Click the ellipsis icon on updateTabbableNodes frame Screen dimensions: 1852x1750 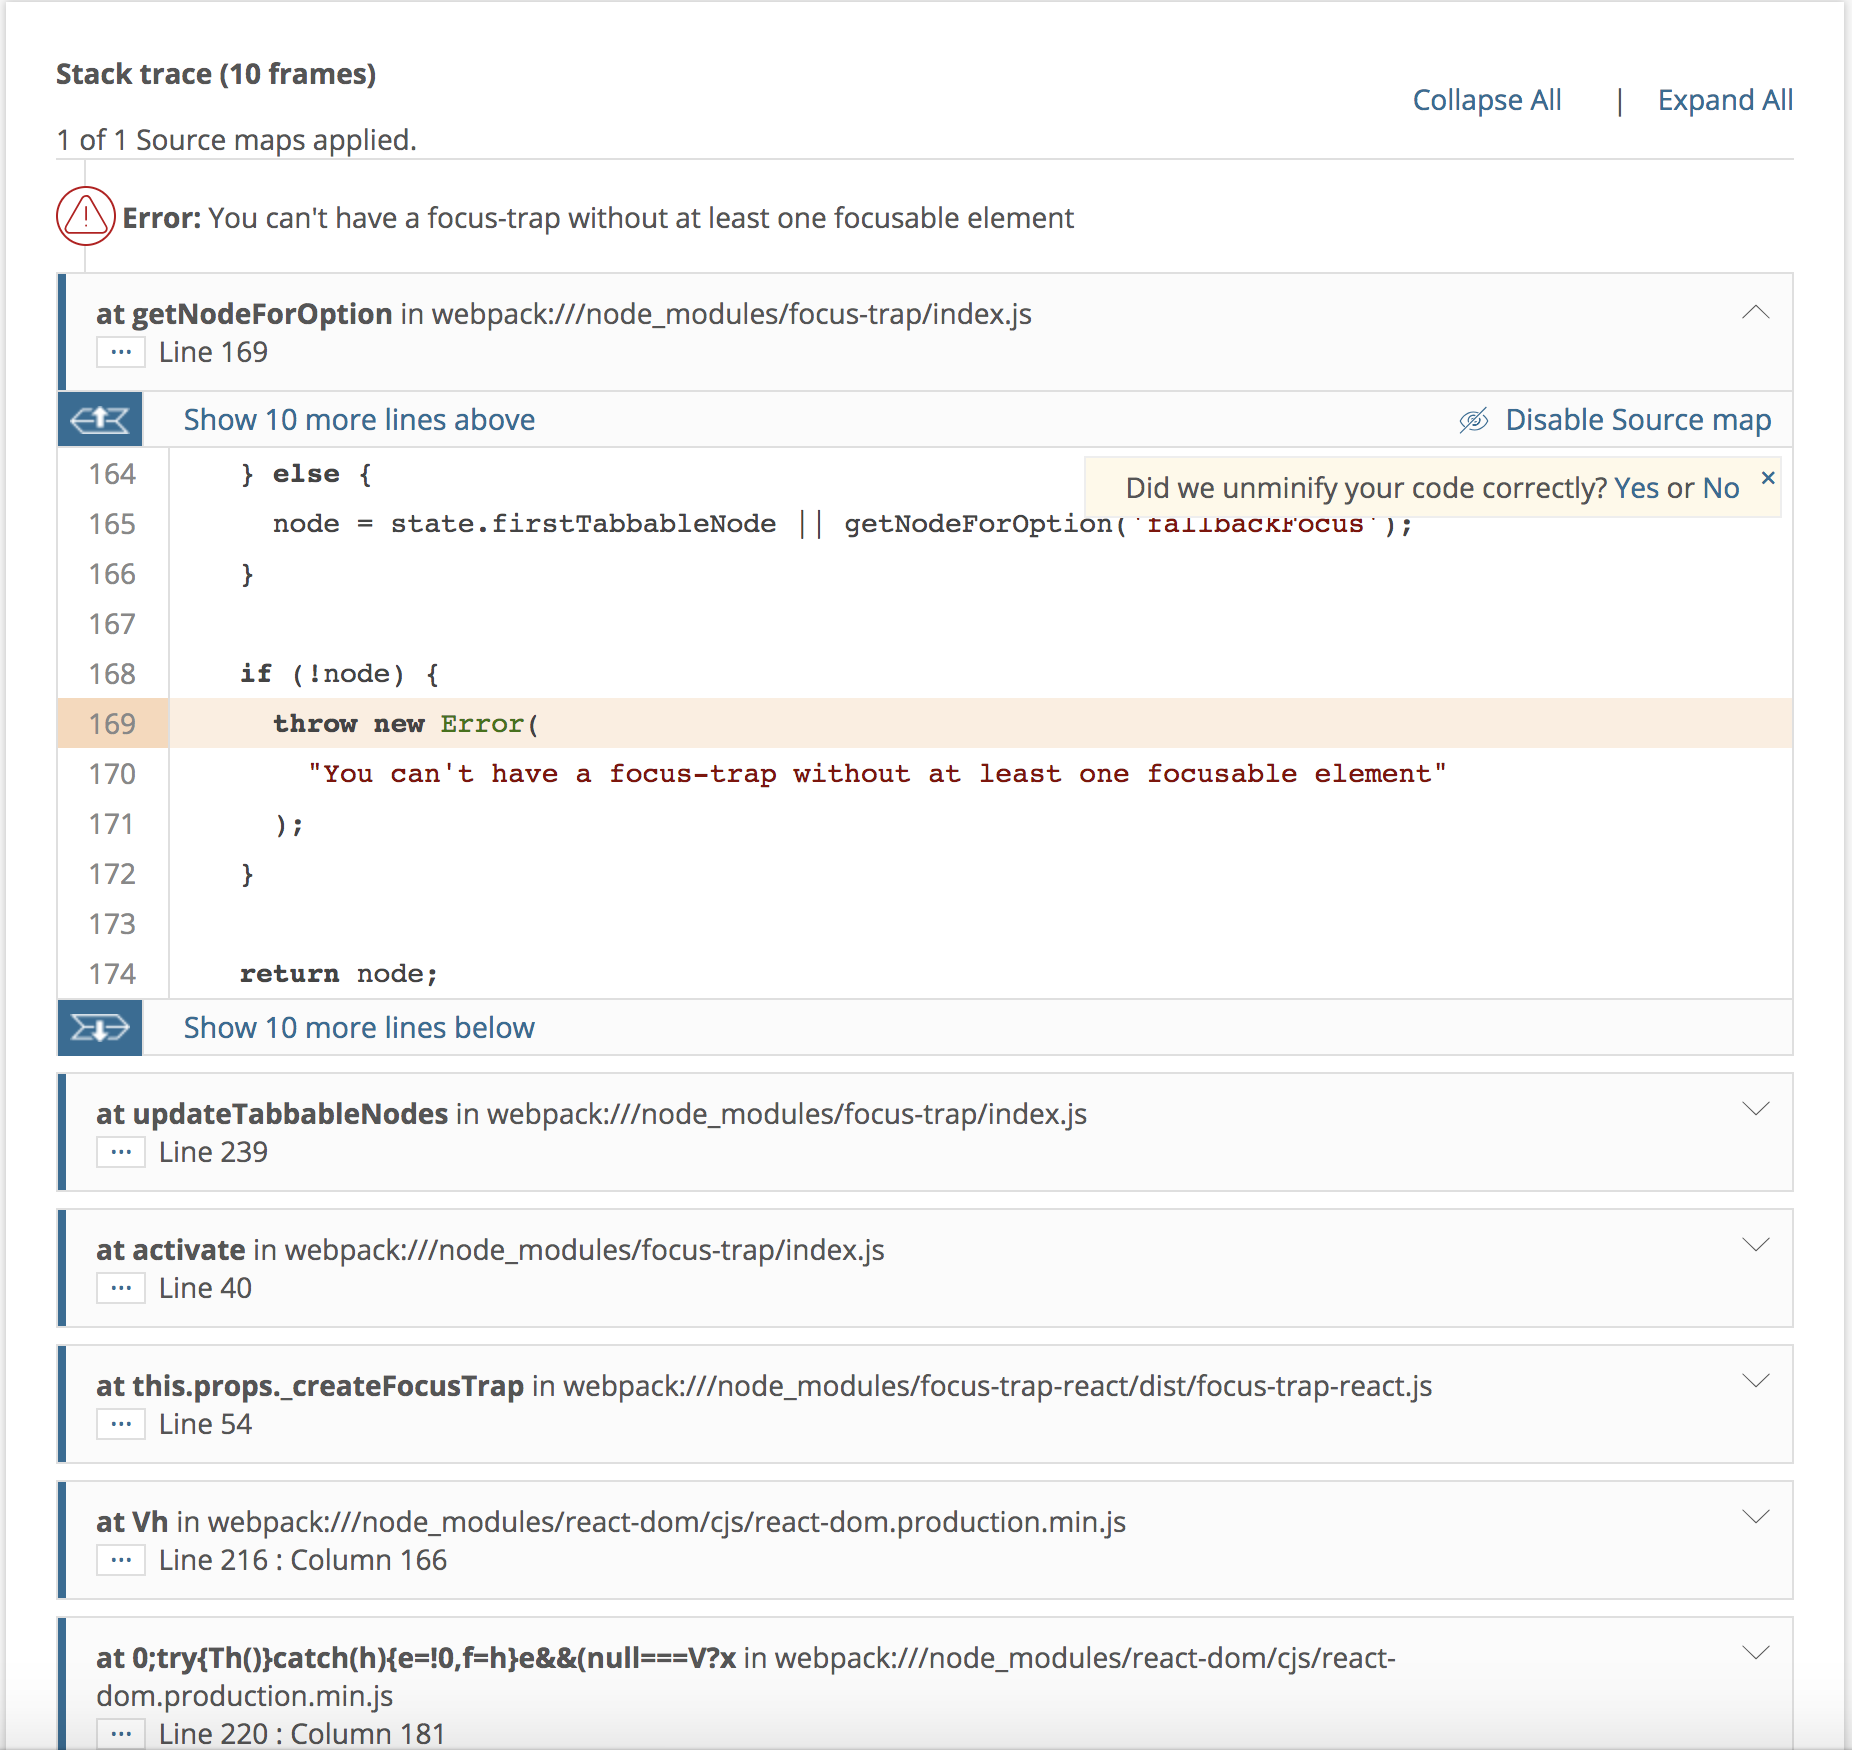click(x=121, y=1151)
